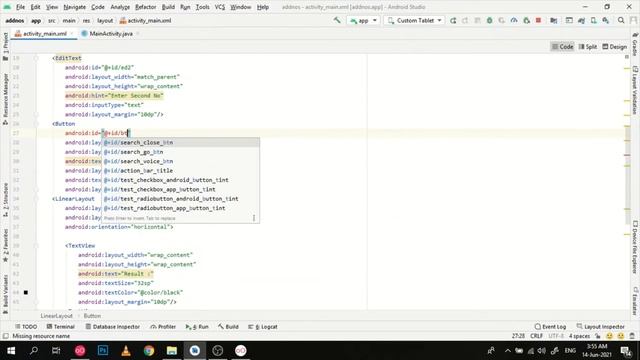Open Chrome from the Windows taskbar

point(149,351)
